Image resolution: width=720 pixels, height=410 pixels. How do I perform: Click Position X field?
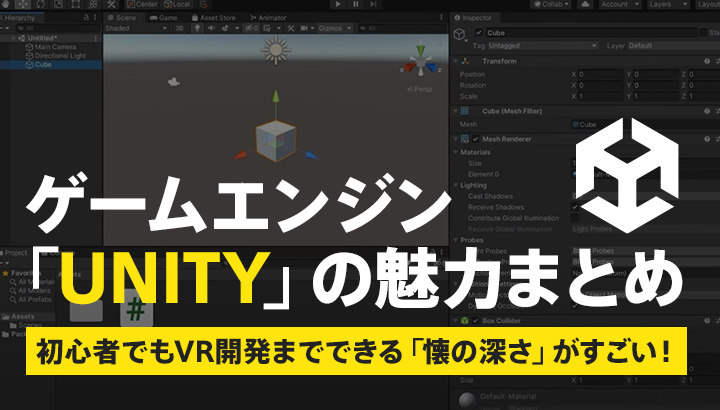[x=601, y=74]
